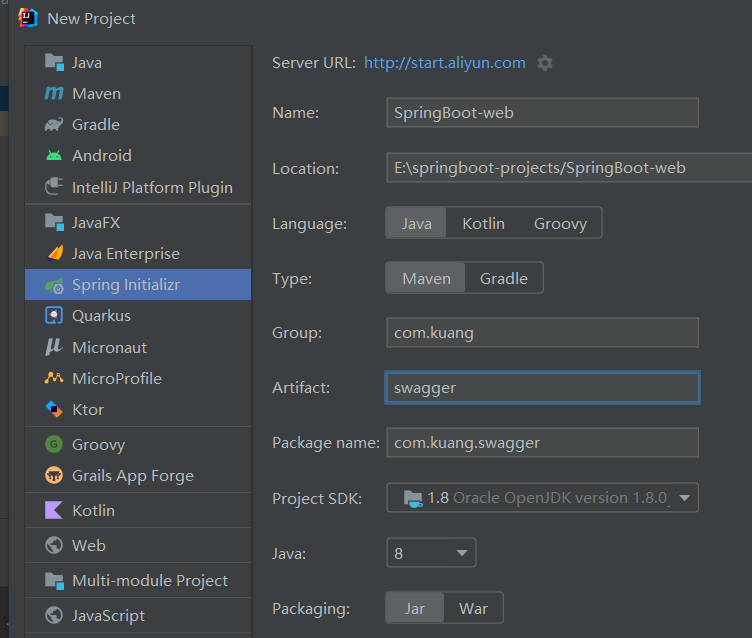Click the Java Enterprise flame icon
This screenshot has width=752, height=638.
pyautogui.click(x=55, y=253)
